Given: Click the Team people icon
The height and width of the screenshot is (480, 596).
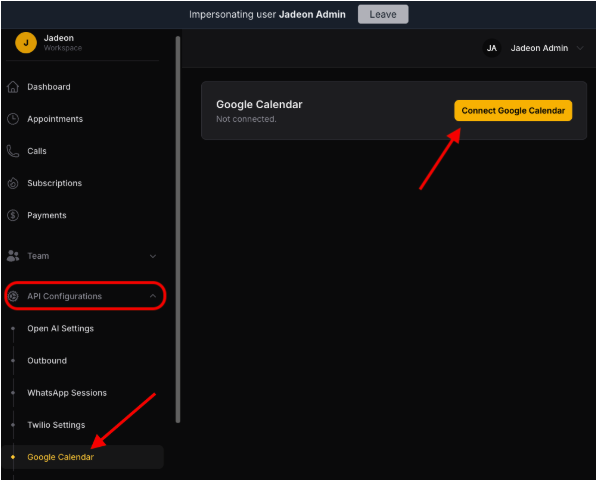Looking at the screenshot, I should click(13, 256).
